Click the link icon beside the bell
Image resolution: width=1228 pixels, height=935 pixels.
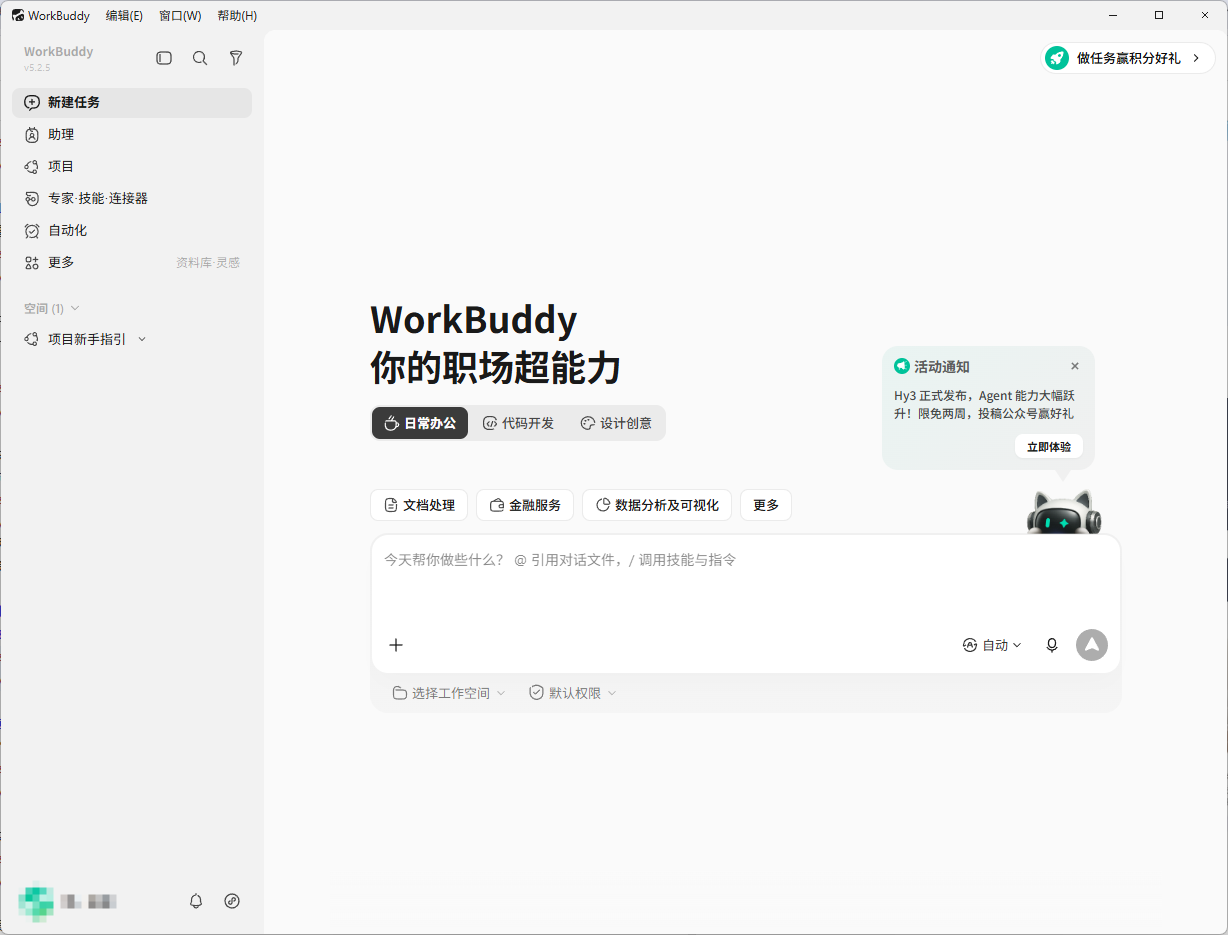(232, 901)
